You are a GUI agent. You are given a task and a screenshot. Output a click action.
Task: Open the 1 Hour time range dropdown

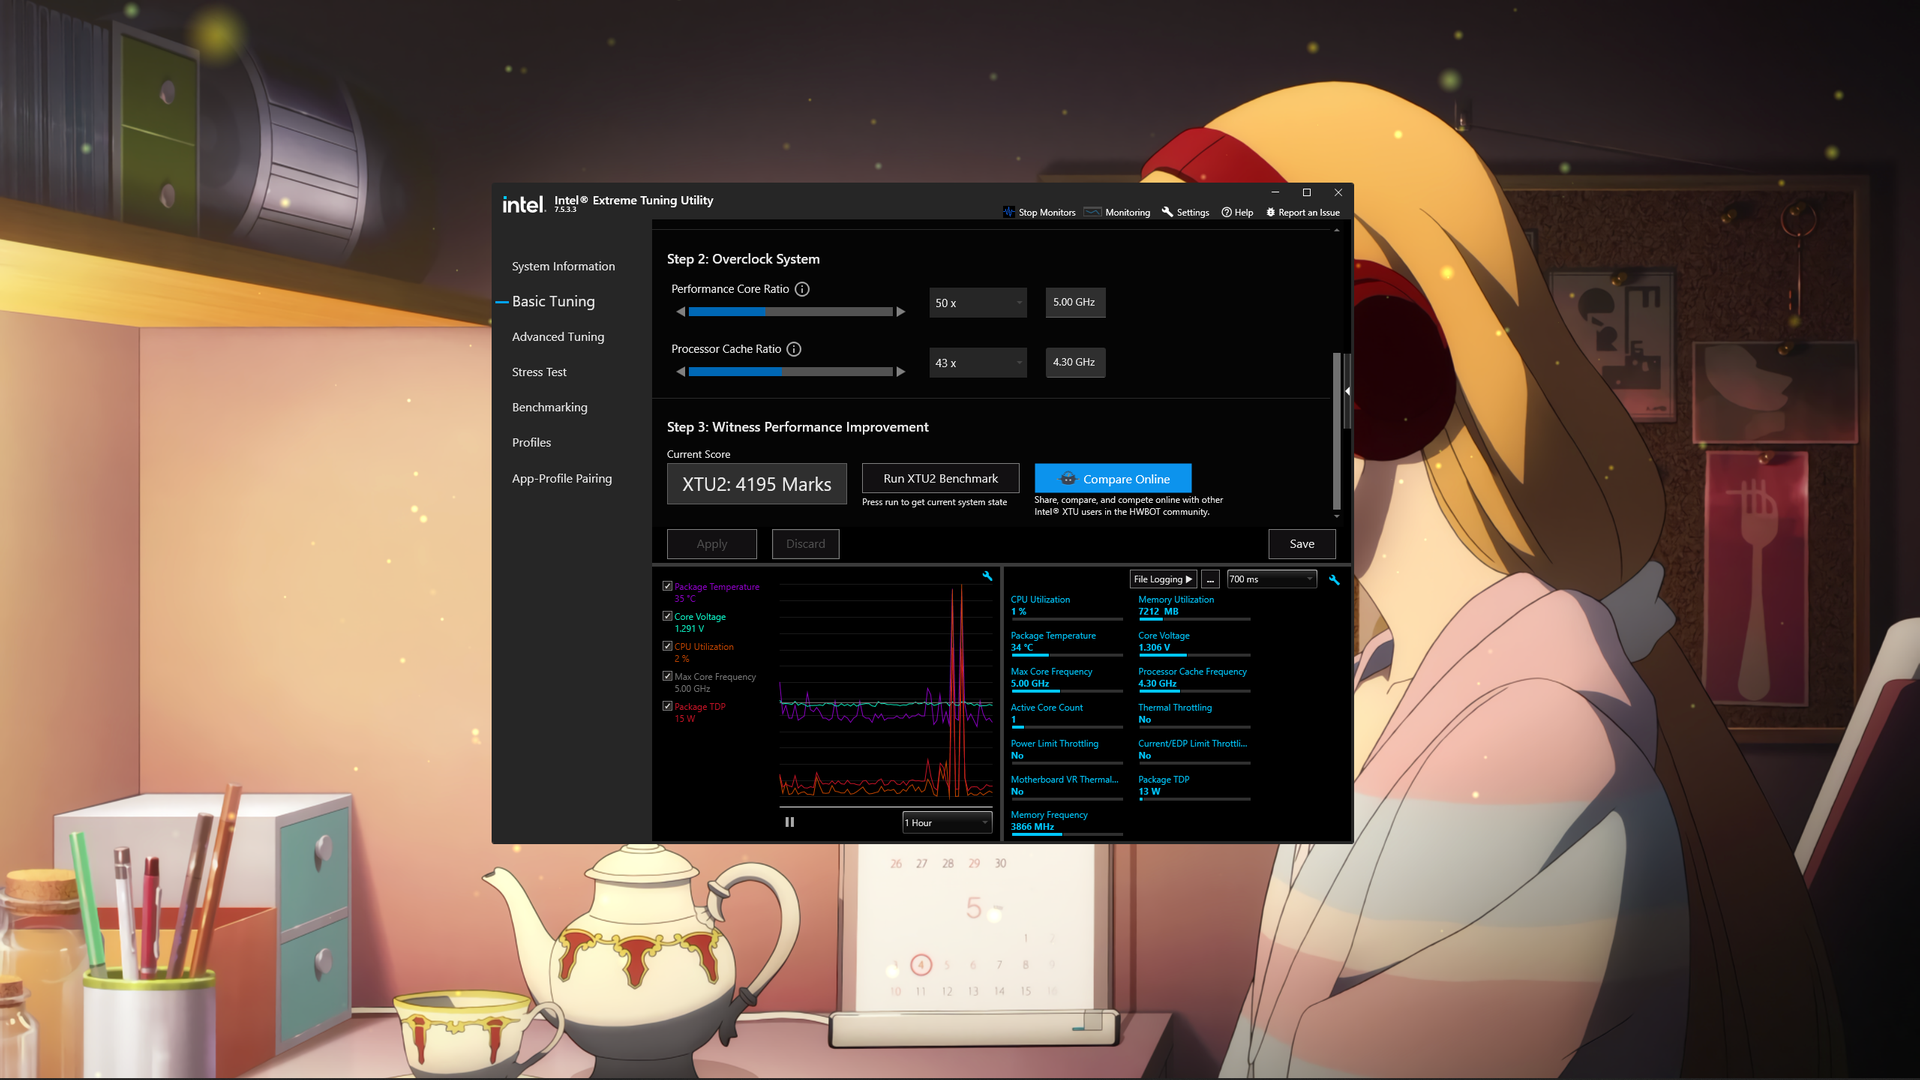click(947, 822)
